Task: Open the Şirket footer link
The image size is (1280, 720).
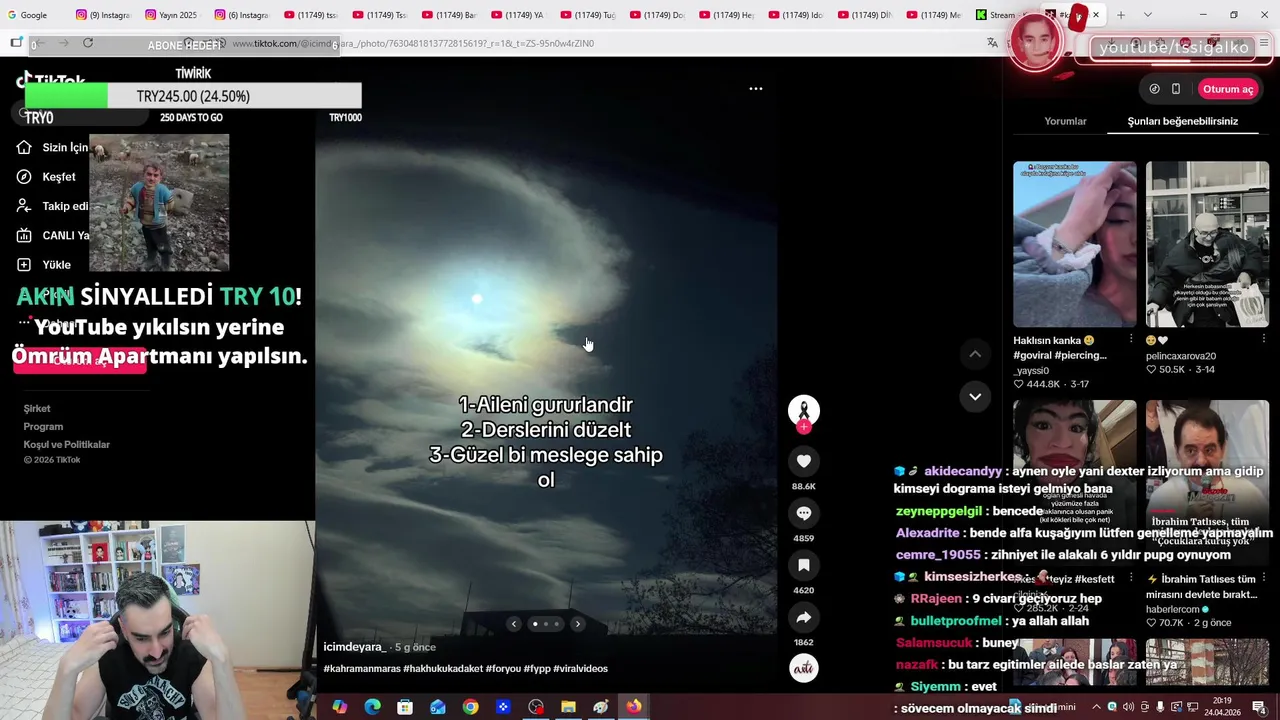Action: coord(37,408)
